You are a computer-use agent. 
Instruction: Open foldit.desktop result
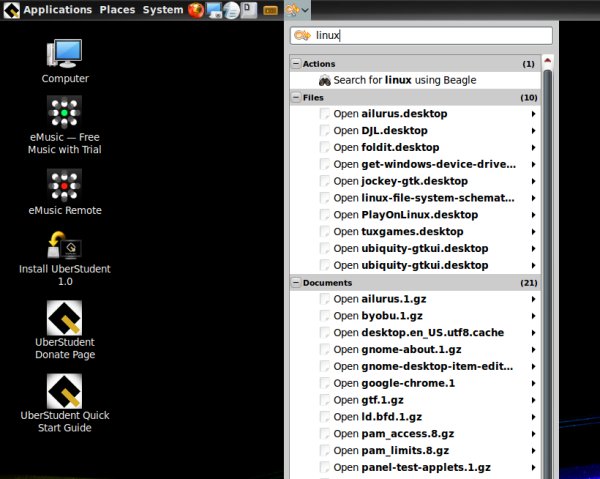415,147
